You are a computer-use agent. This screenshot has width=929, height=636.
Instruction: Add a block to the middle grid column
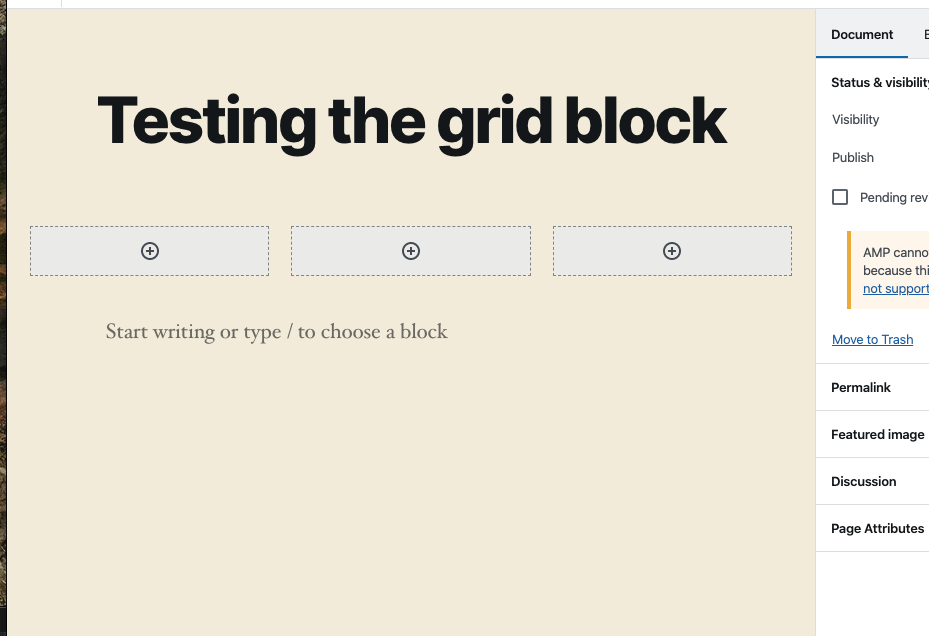point(410,250)
